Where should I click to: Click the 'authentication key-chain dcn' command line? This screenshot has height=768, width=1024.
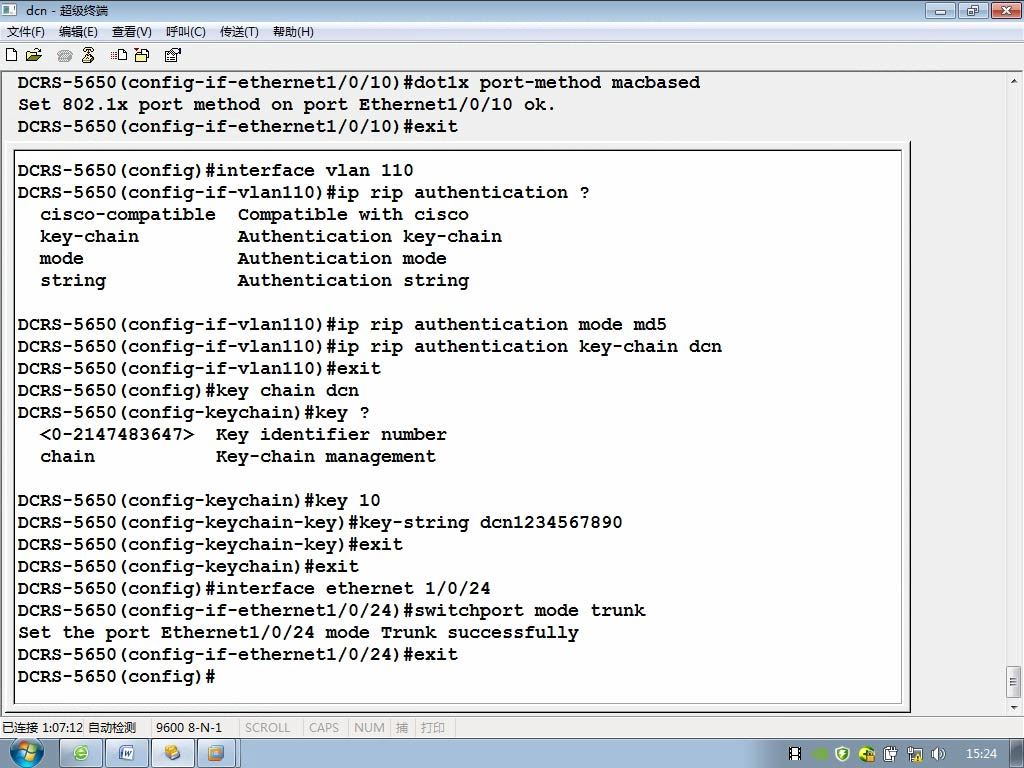(x=370, y=347)
